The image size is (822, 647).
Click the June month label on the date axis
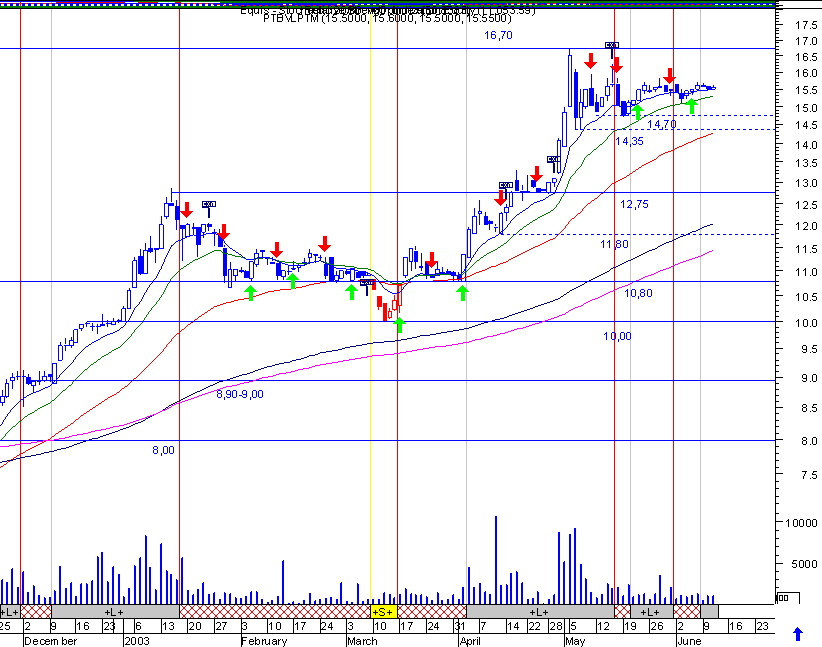(x=689, y=641)
